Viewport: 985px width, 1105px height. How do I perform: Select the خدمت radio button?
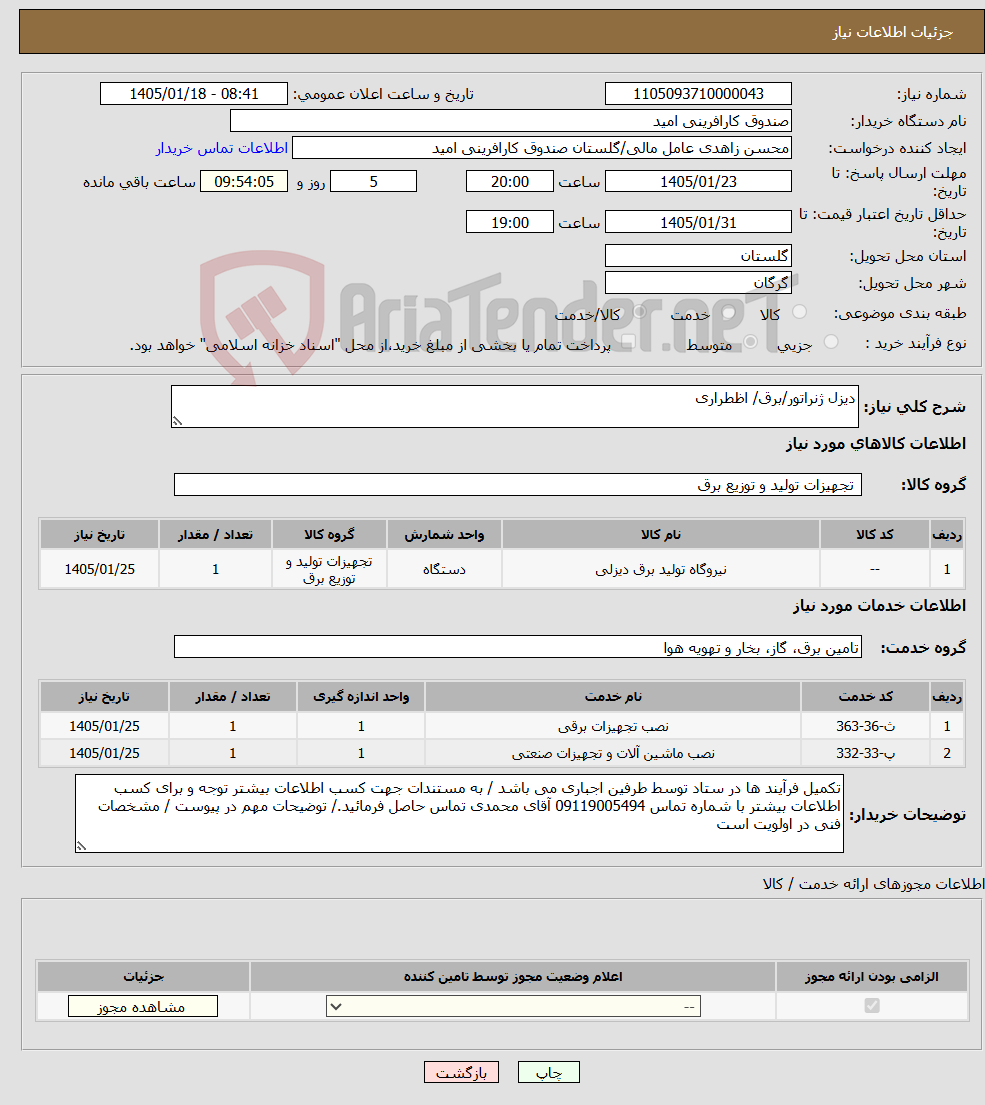[x=729, y=311]
